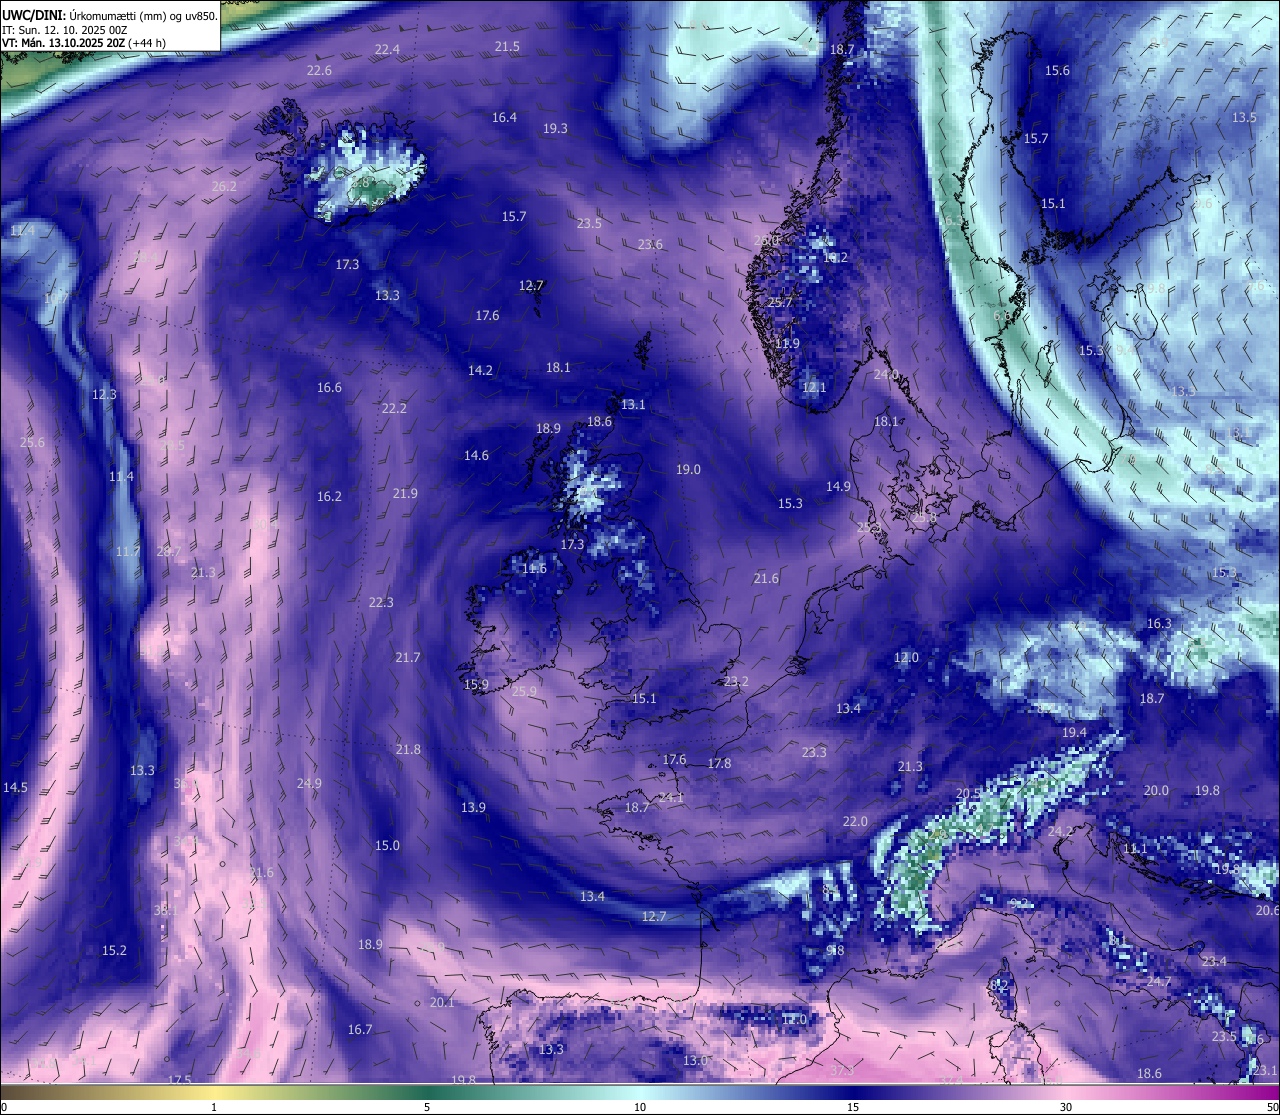The width and height of the screenshot is (1280, 1115).
Task: Click the value 15.0 on the map
Action: (387, 845)
